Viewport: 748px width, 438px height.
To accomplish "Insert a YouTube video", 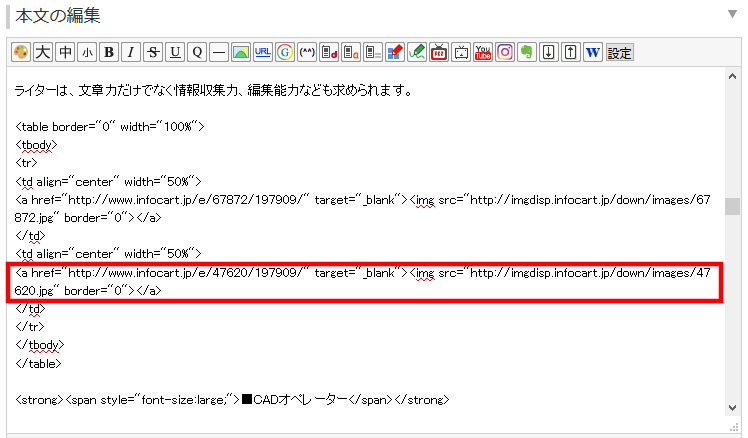I will [483, 52].
